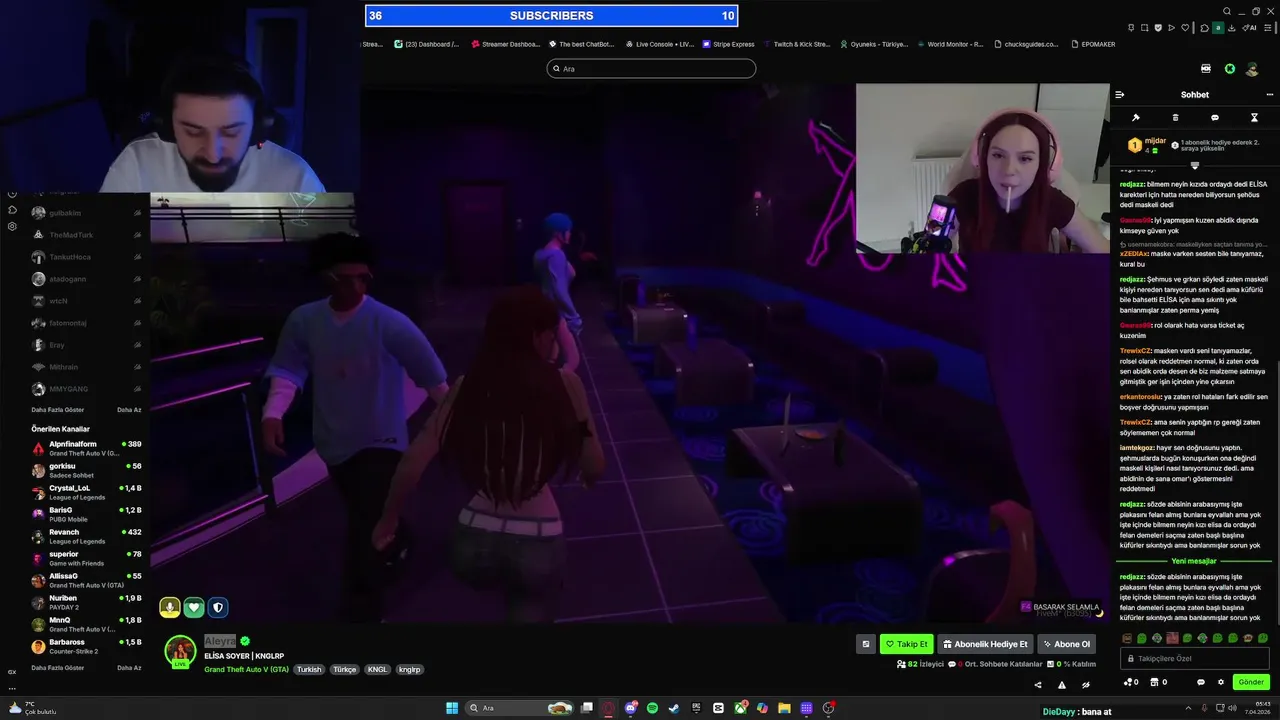The height and width of the screenshot is (720, 1280).
Task: Open BarisG recommended channel
Action: point(86,514)
